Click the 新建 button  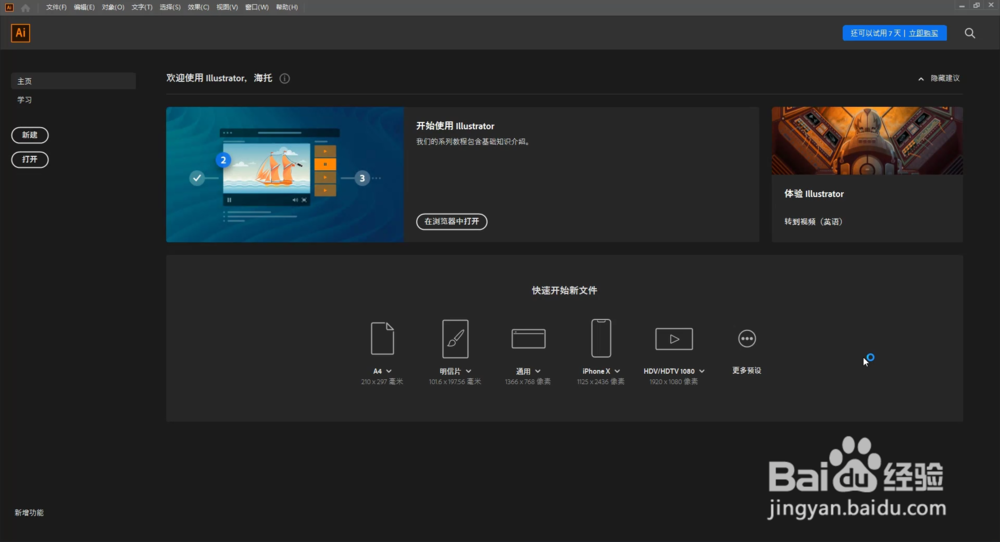[x=30, y=135]
